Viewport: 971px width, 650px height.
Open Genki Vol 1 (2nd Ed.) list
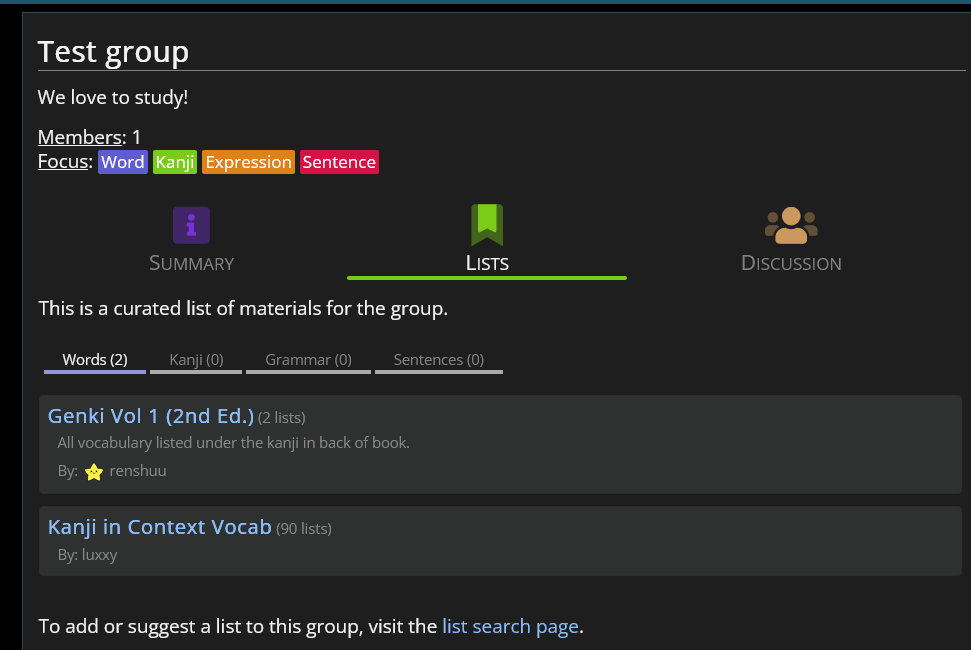[151, 416]
